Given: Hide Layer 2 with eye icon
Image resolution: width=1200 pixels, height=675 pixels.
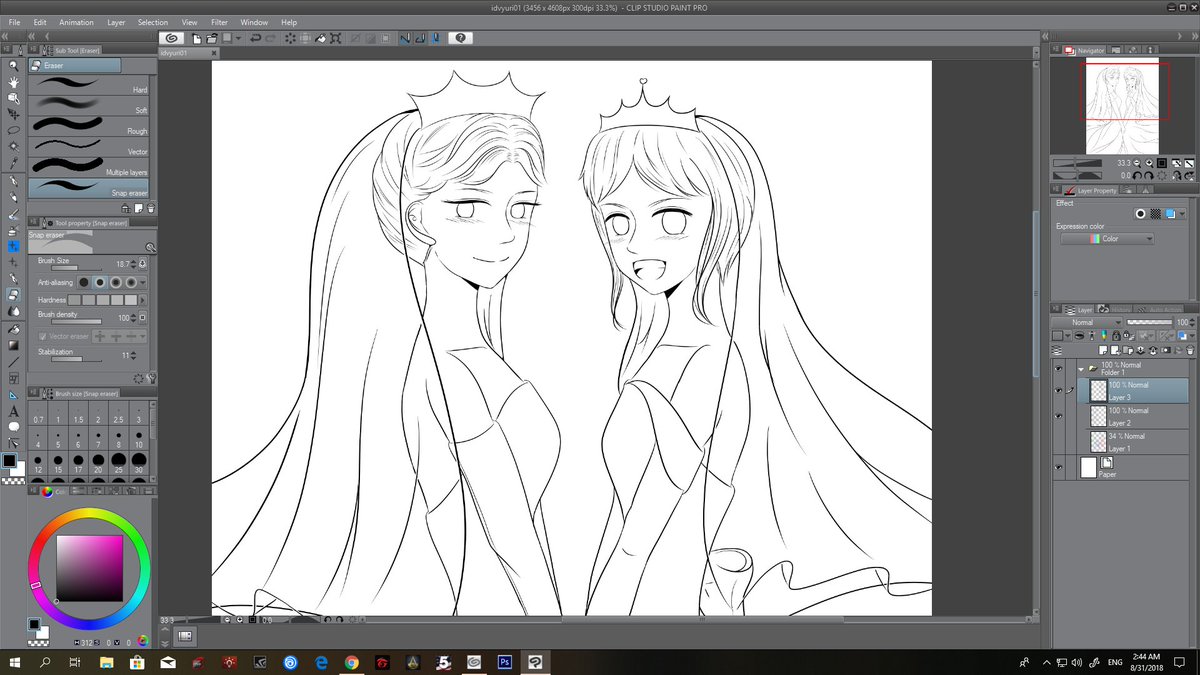Looking at the screenshot, I should tap(1059, 416).
